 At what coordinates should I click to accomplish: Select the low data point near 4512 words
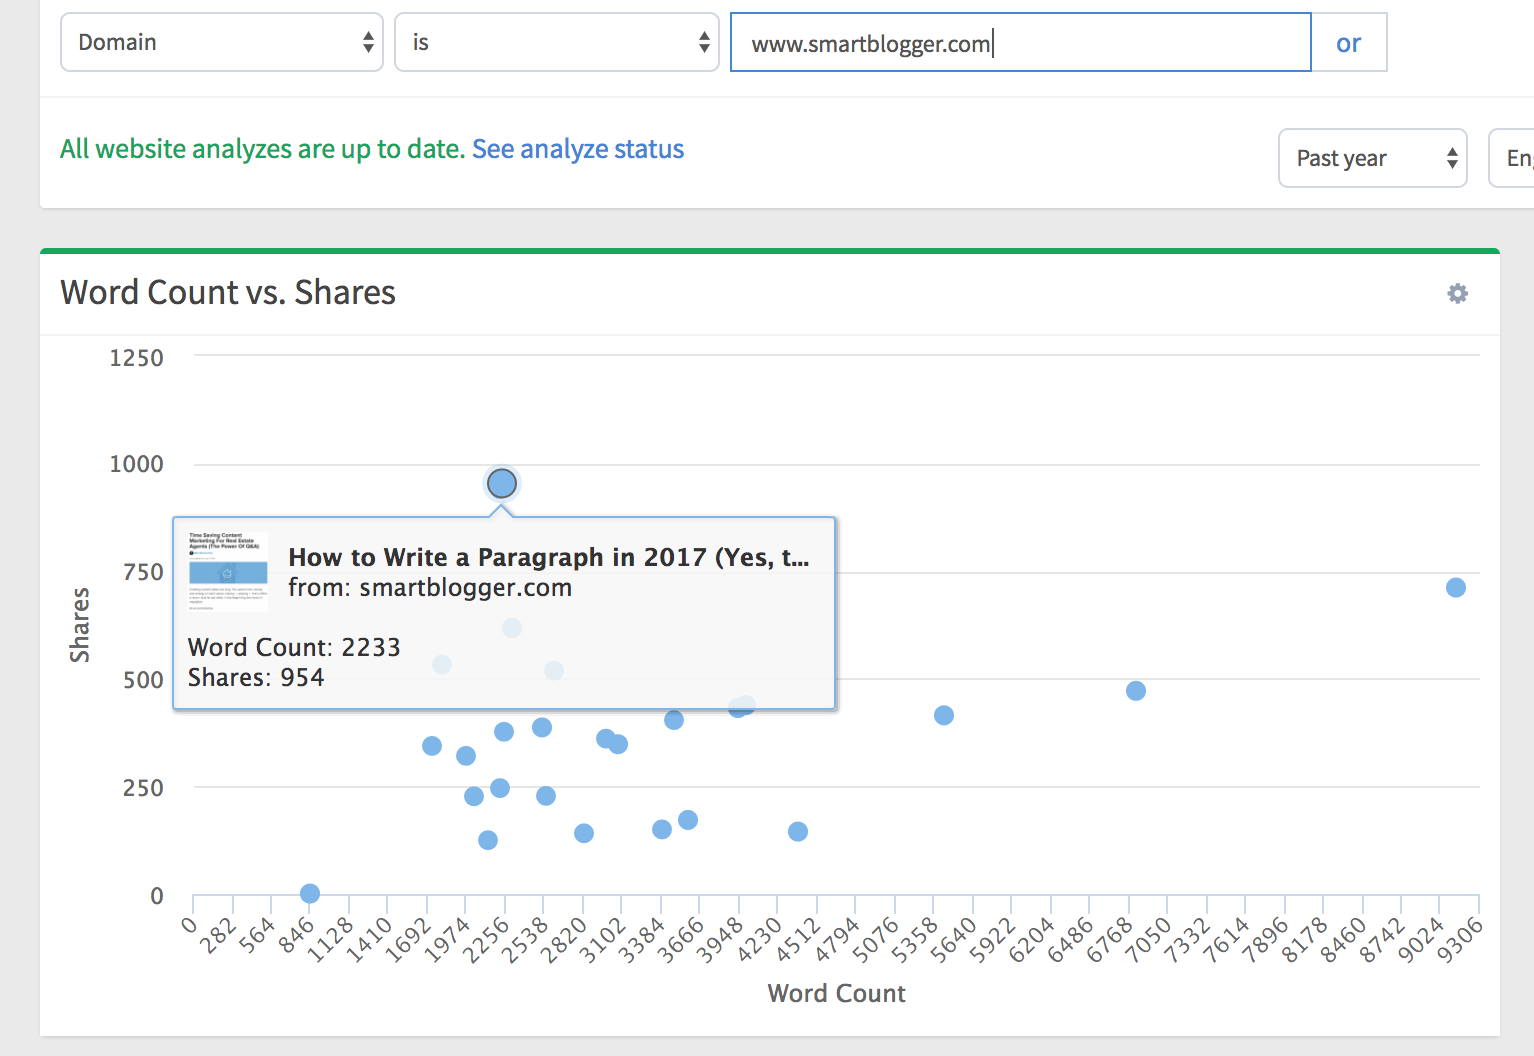click(798, 831)
